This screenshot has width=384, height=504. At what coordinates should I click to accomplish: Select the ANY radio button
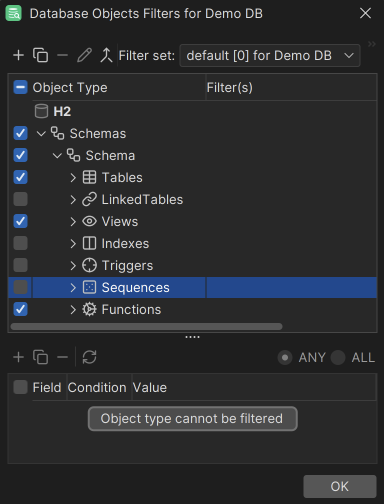click(x=285, y=358)
